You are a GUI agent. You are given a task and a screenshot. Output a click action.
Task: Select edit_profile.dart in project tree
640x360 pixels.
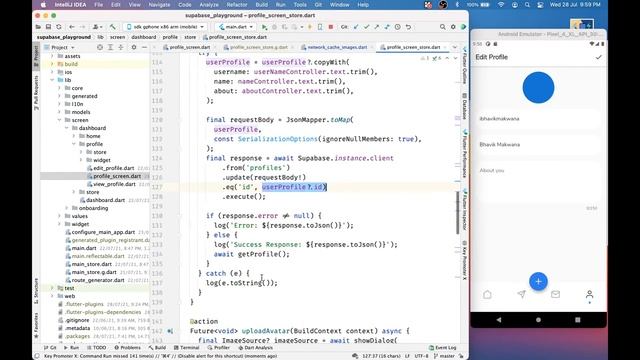click(113, 168)
